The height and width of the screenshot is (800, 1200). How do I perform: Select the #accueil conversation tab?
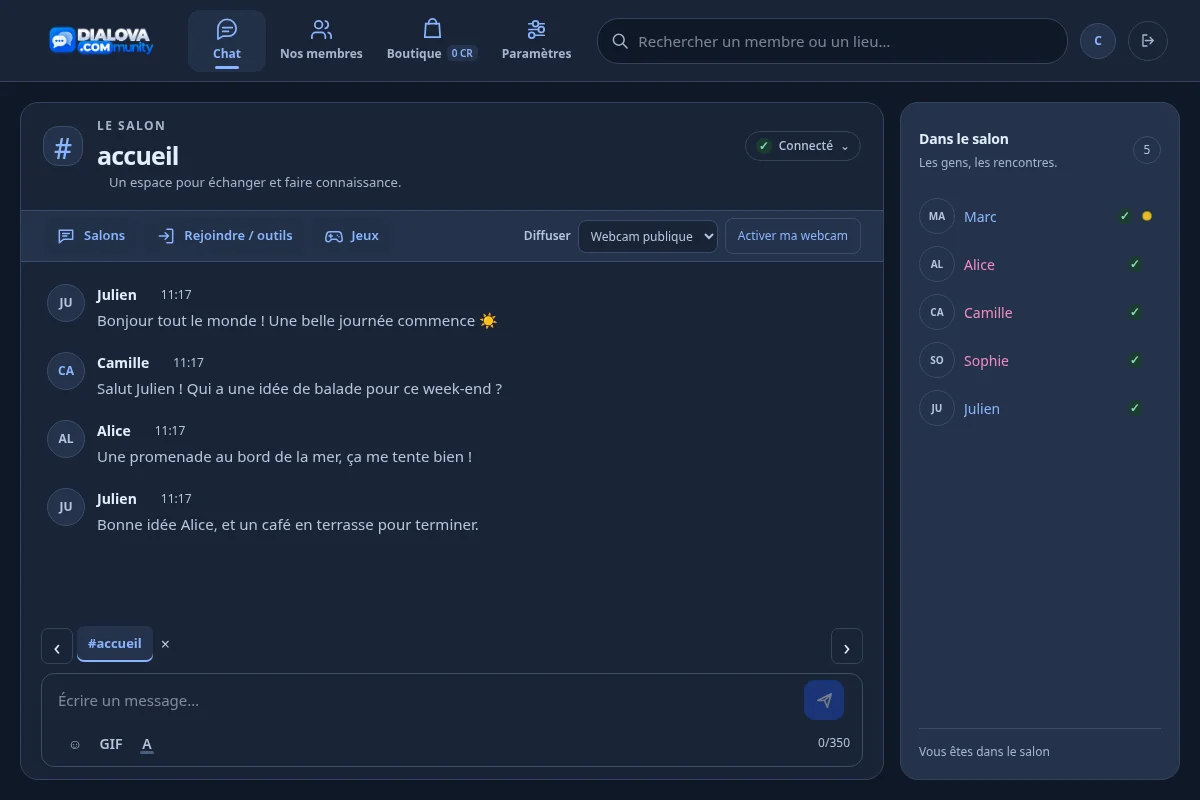(115, 644)
